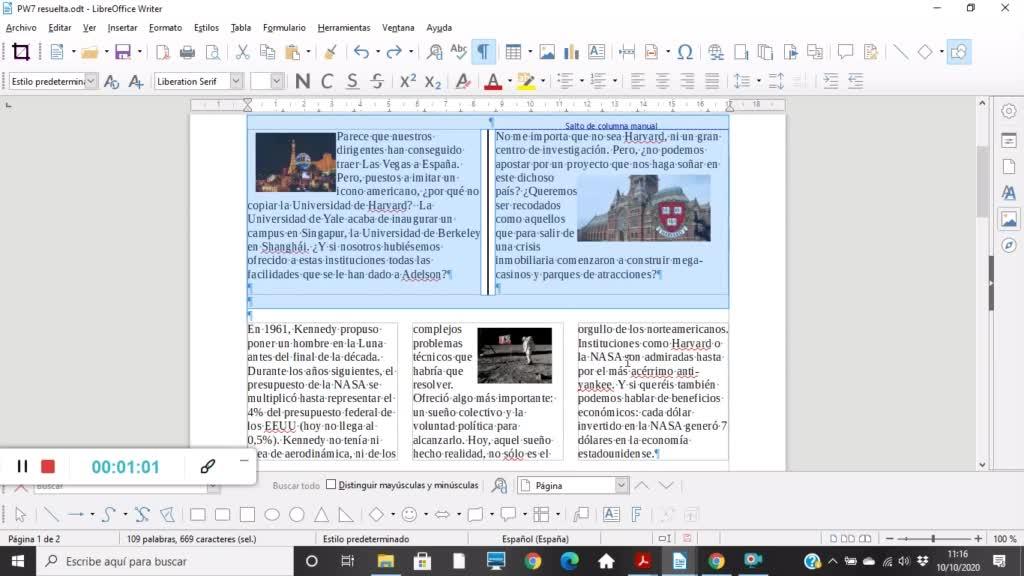Image resolution: width=1024 pixels, height=576 pixels.
Task: Click the Insert text box icon
Action: pyautogui.click(x=597, y=52)
